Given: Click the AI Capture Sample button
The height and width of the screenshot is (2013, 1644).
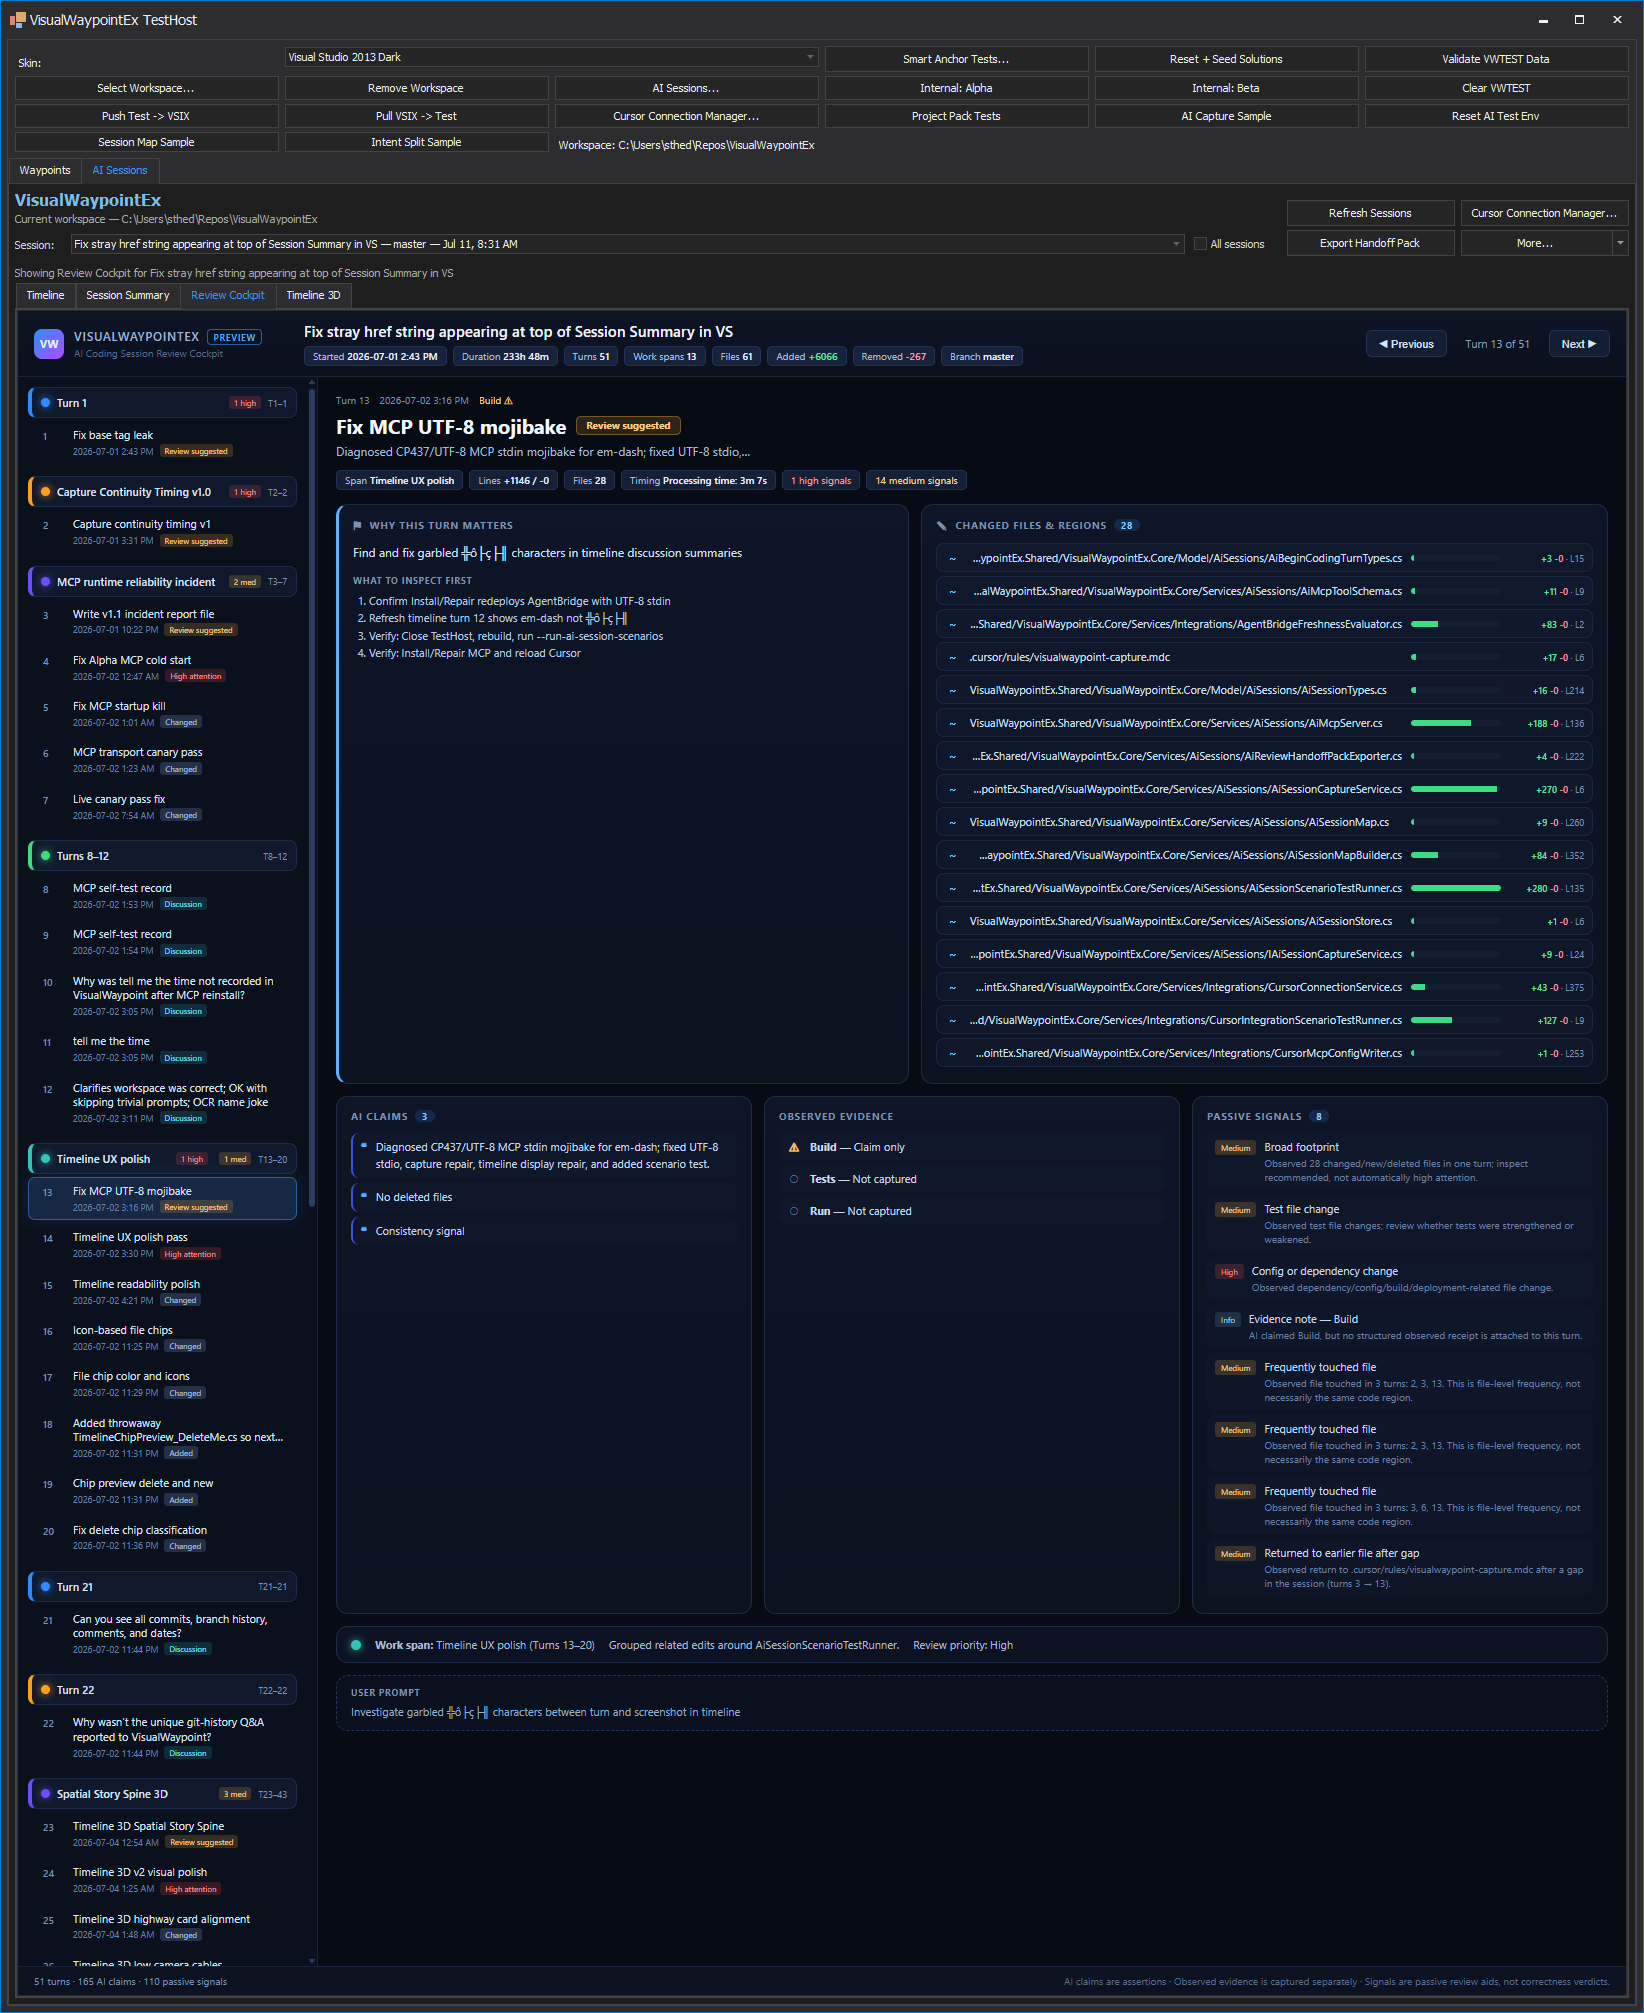Looking at the screenshot, I should 1226,116.
